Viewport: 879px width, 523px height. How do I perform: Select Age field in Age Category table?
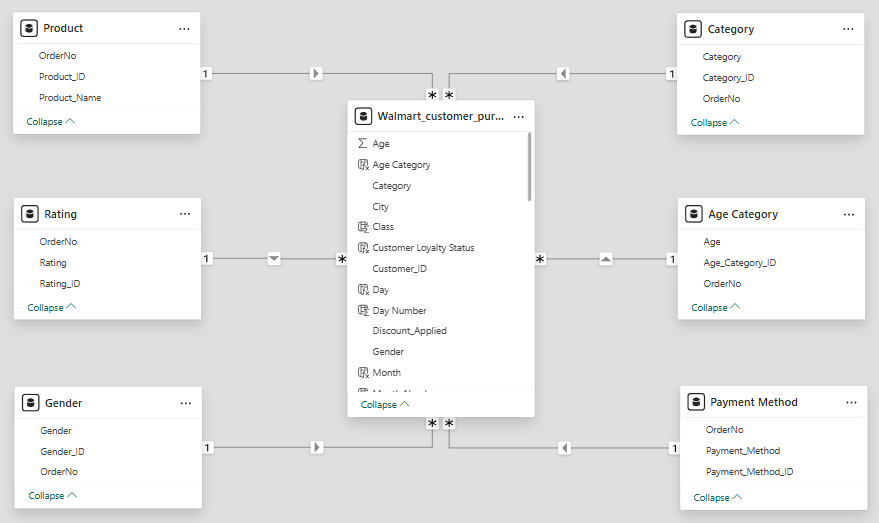tap(712, 242)
